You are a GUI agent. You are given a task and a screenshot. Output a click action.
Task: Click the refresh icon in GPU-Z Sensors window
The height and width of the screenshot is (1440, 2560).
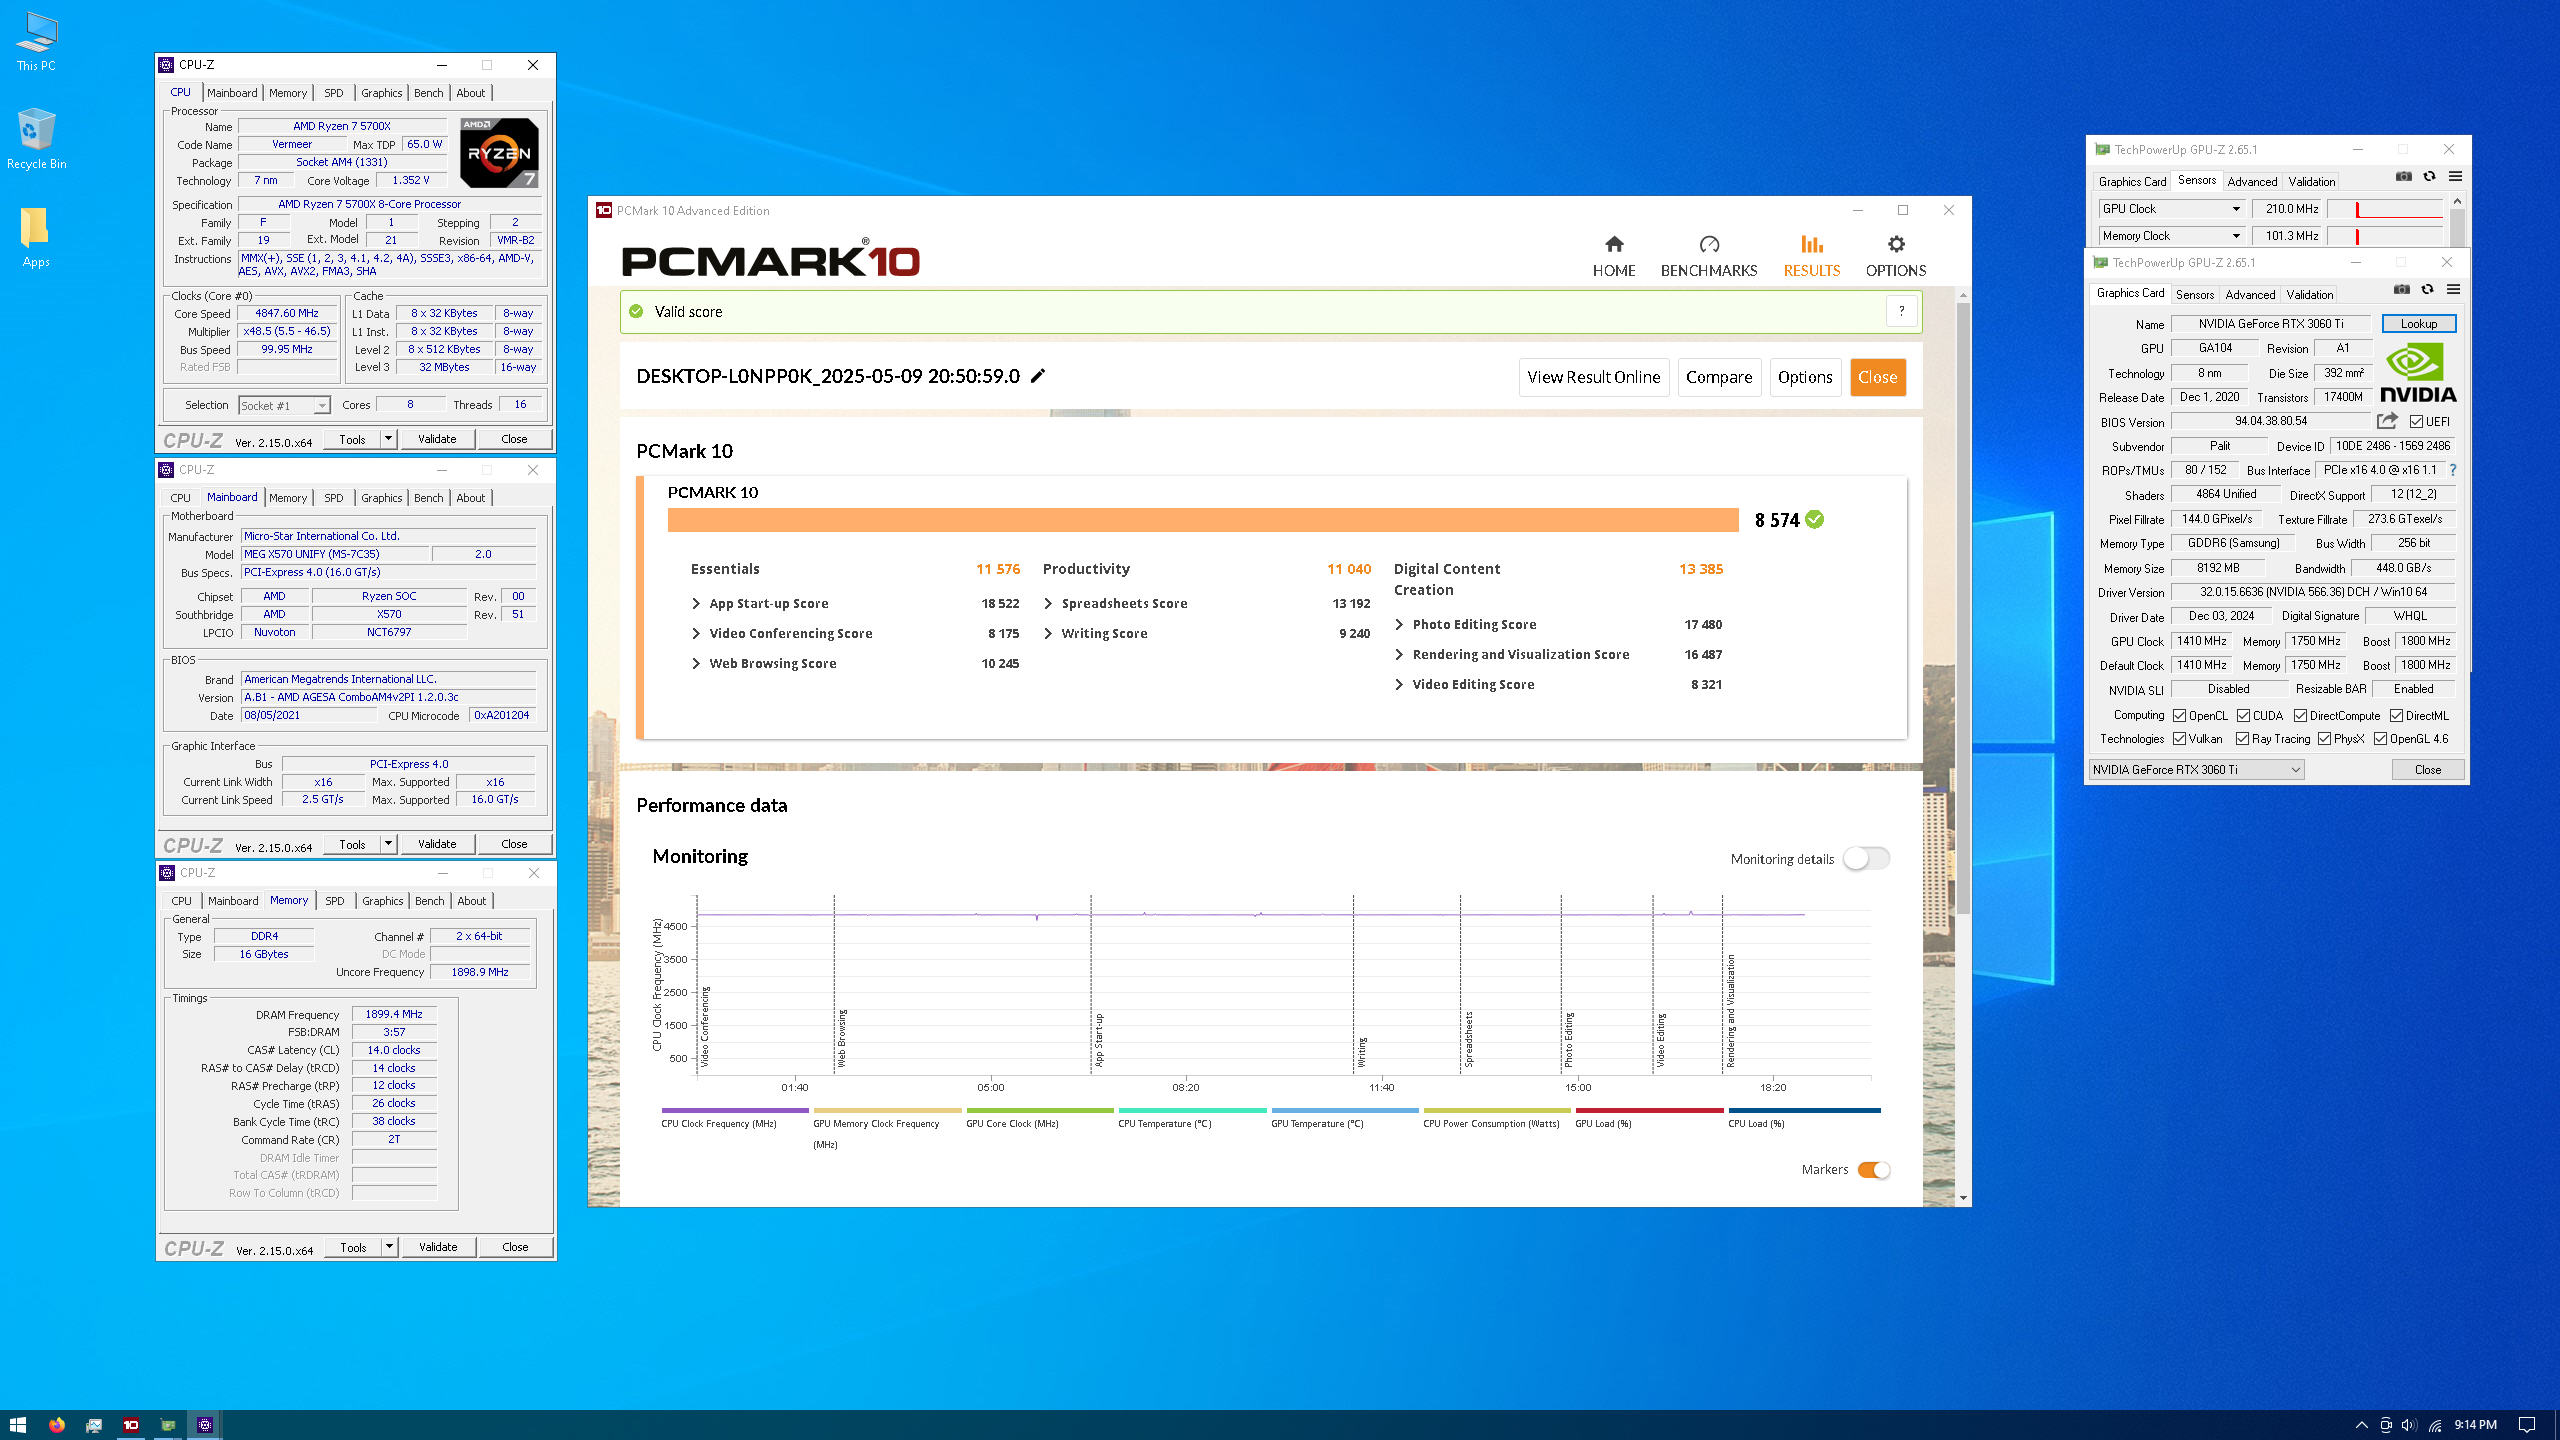point(2429,177)
